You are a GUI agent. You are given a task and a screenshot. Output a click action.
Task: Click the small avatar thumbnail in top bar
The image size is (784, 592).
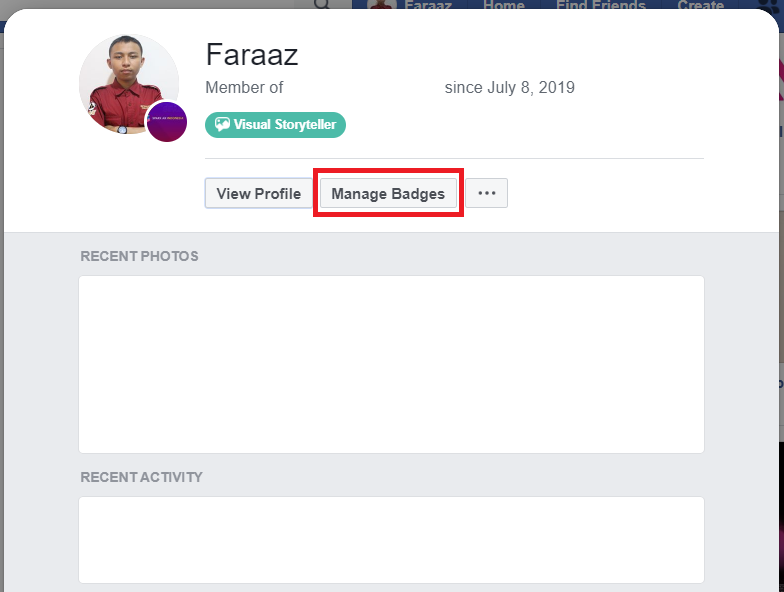pos(381,5)
